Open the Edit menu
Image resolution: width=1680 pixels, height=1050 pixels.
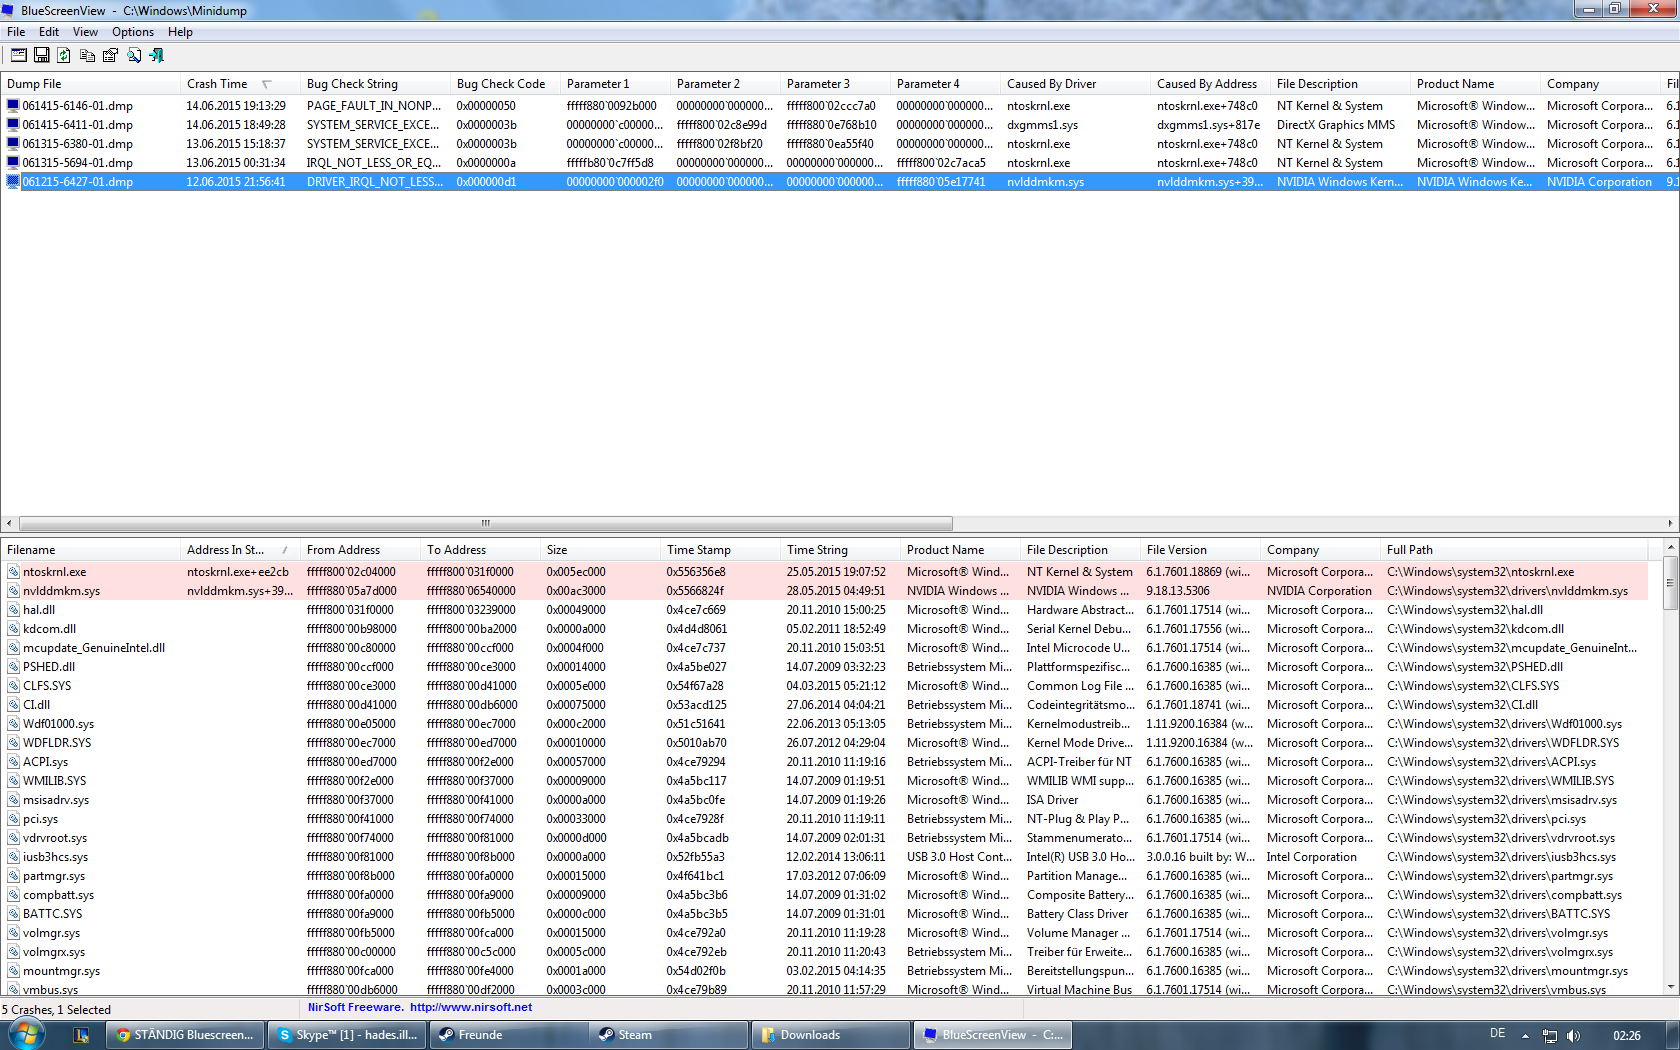click(x=49, y=32)
